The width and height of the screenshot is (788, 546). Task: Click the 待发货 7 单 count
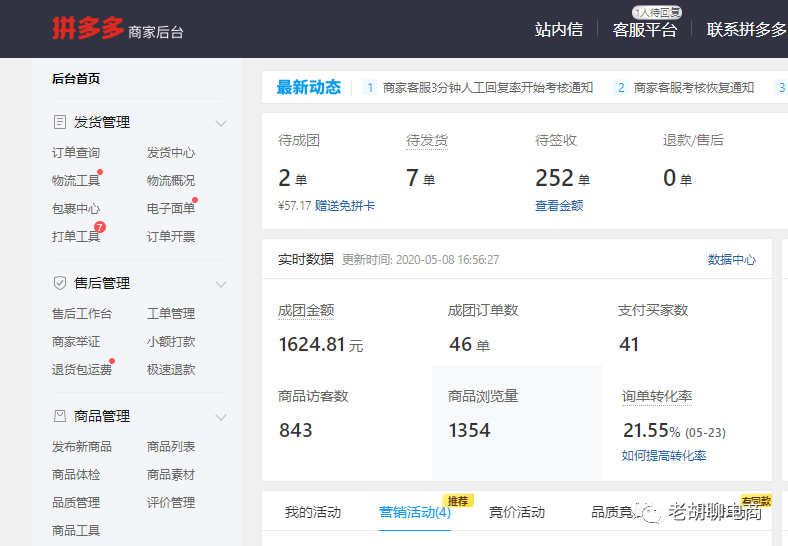[x=421, y=178]
